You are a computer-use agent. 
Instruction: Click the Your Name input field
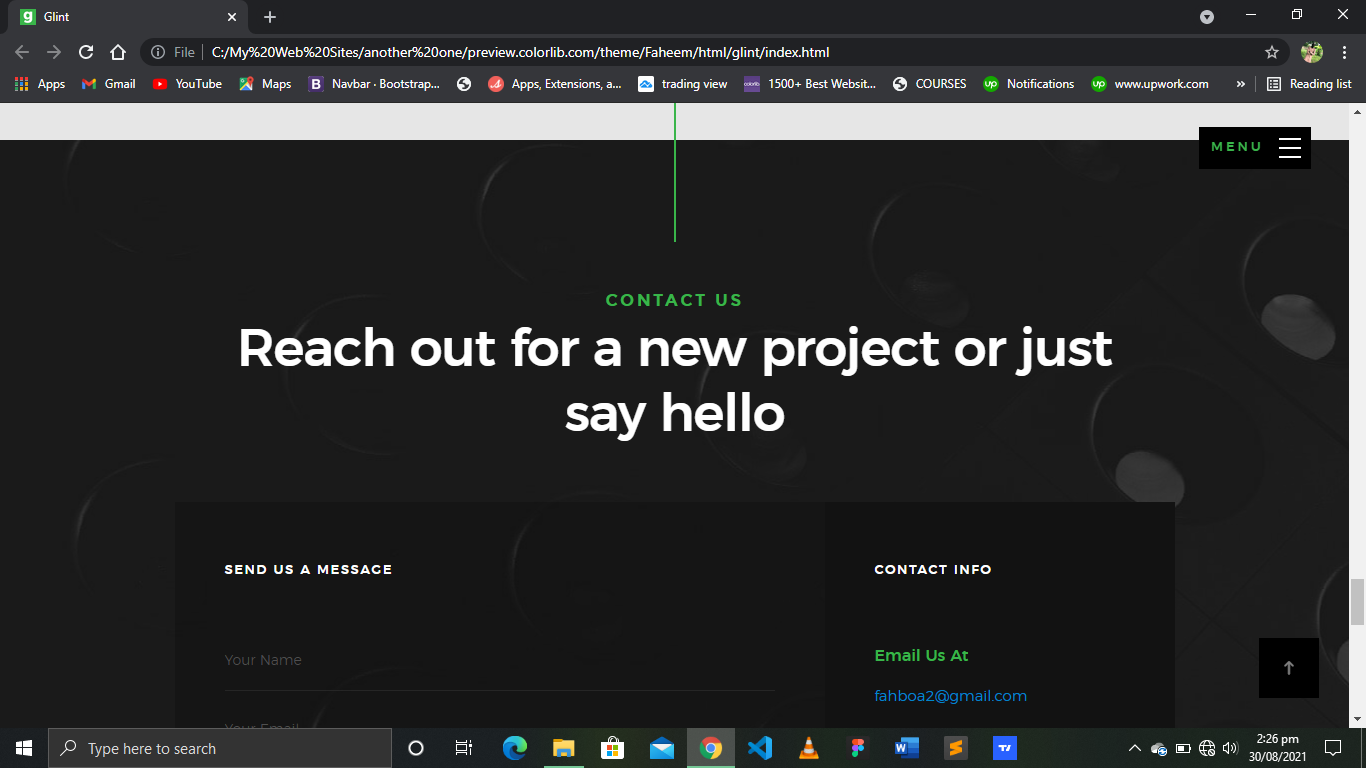point(499,660)
